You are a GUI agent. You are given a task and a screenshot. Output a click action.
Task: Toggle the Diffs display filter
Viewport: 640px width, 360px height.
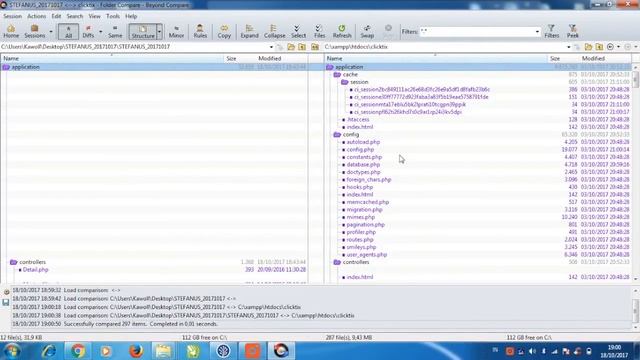coord(88,31)
